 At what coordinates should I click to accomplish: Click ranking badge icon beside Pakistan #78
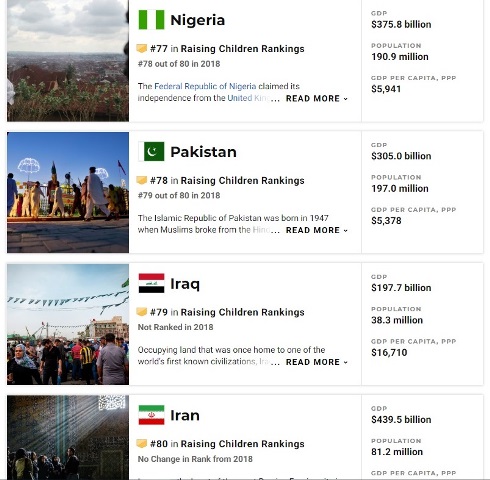click(142, 180)
